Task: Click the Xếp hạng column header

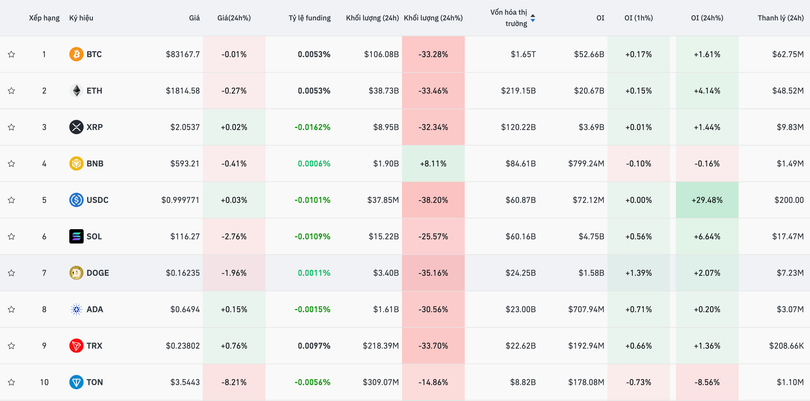Action: (44, 18)
